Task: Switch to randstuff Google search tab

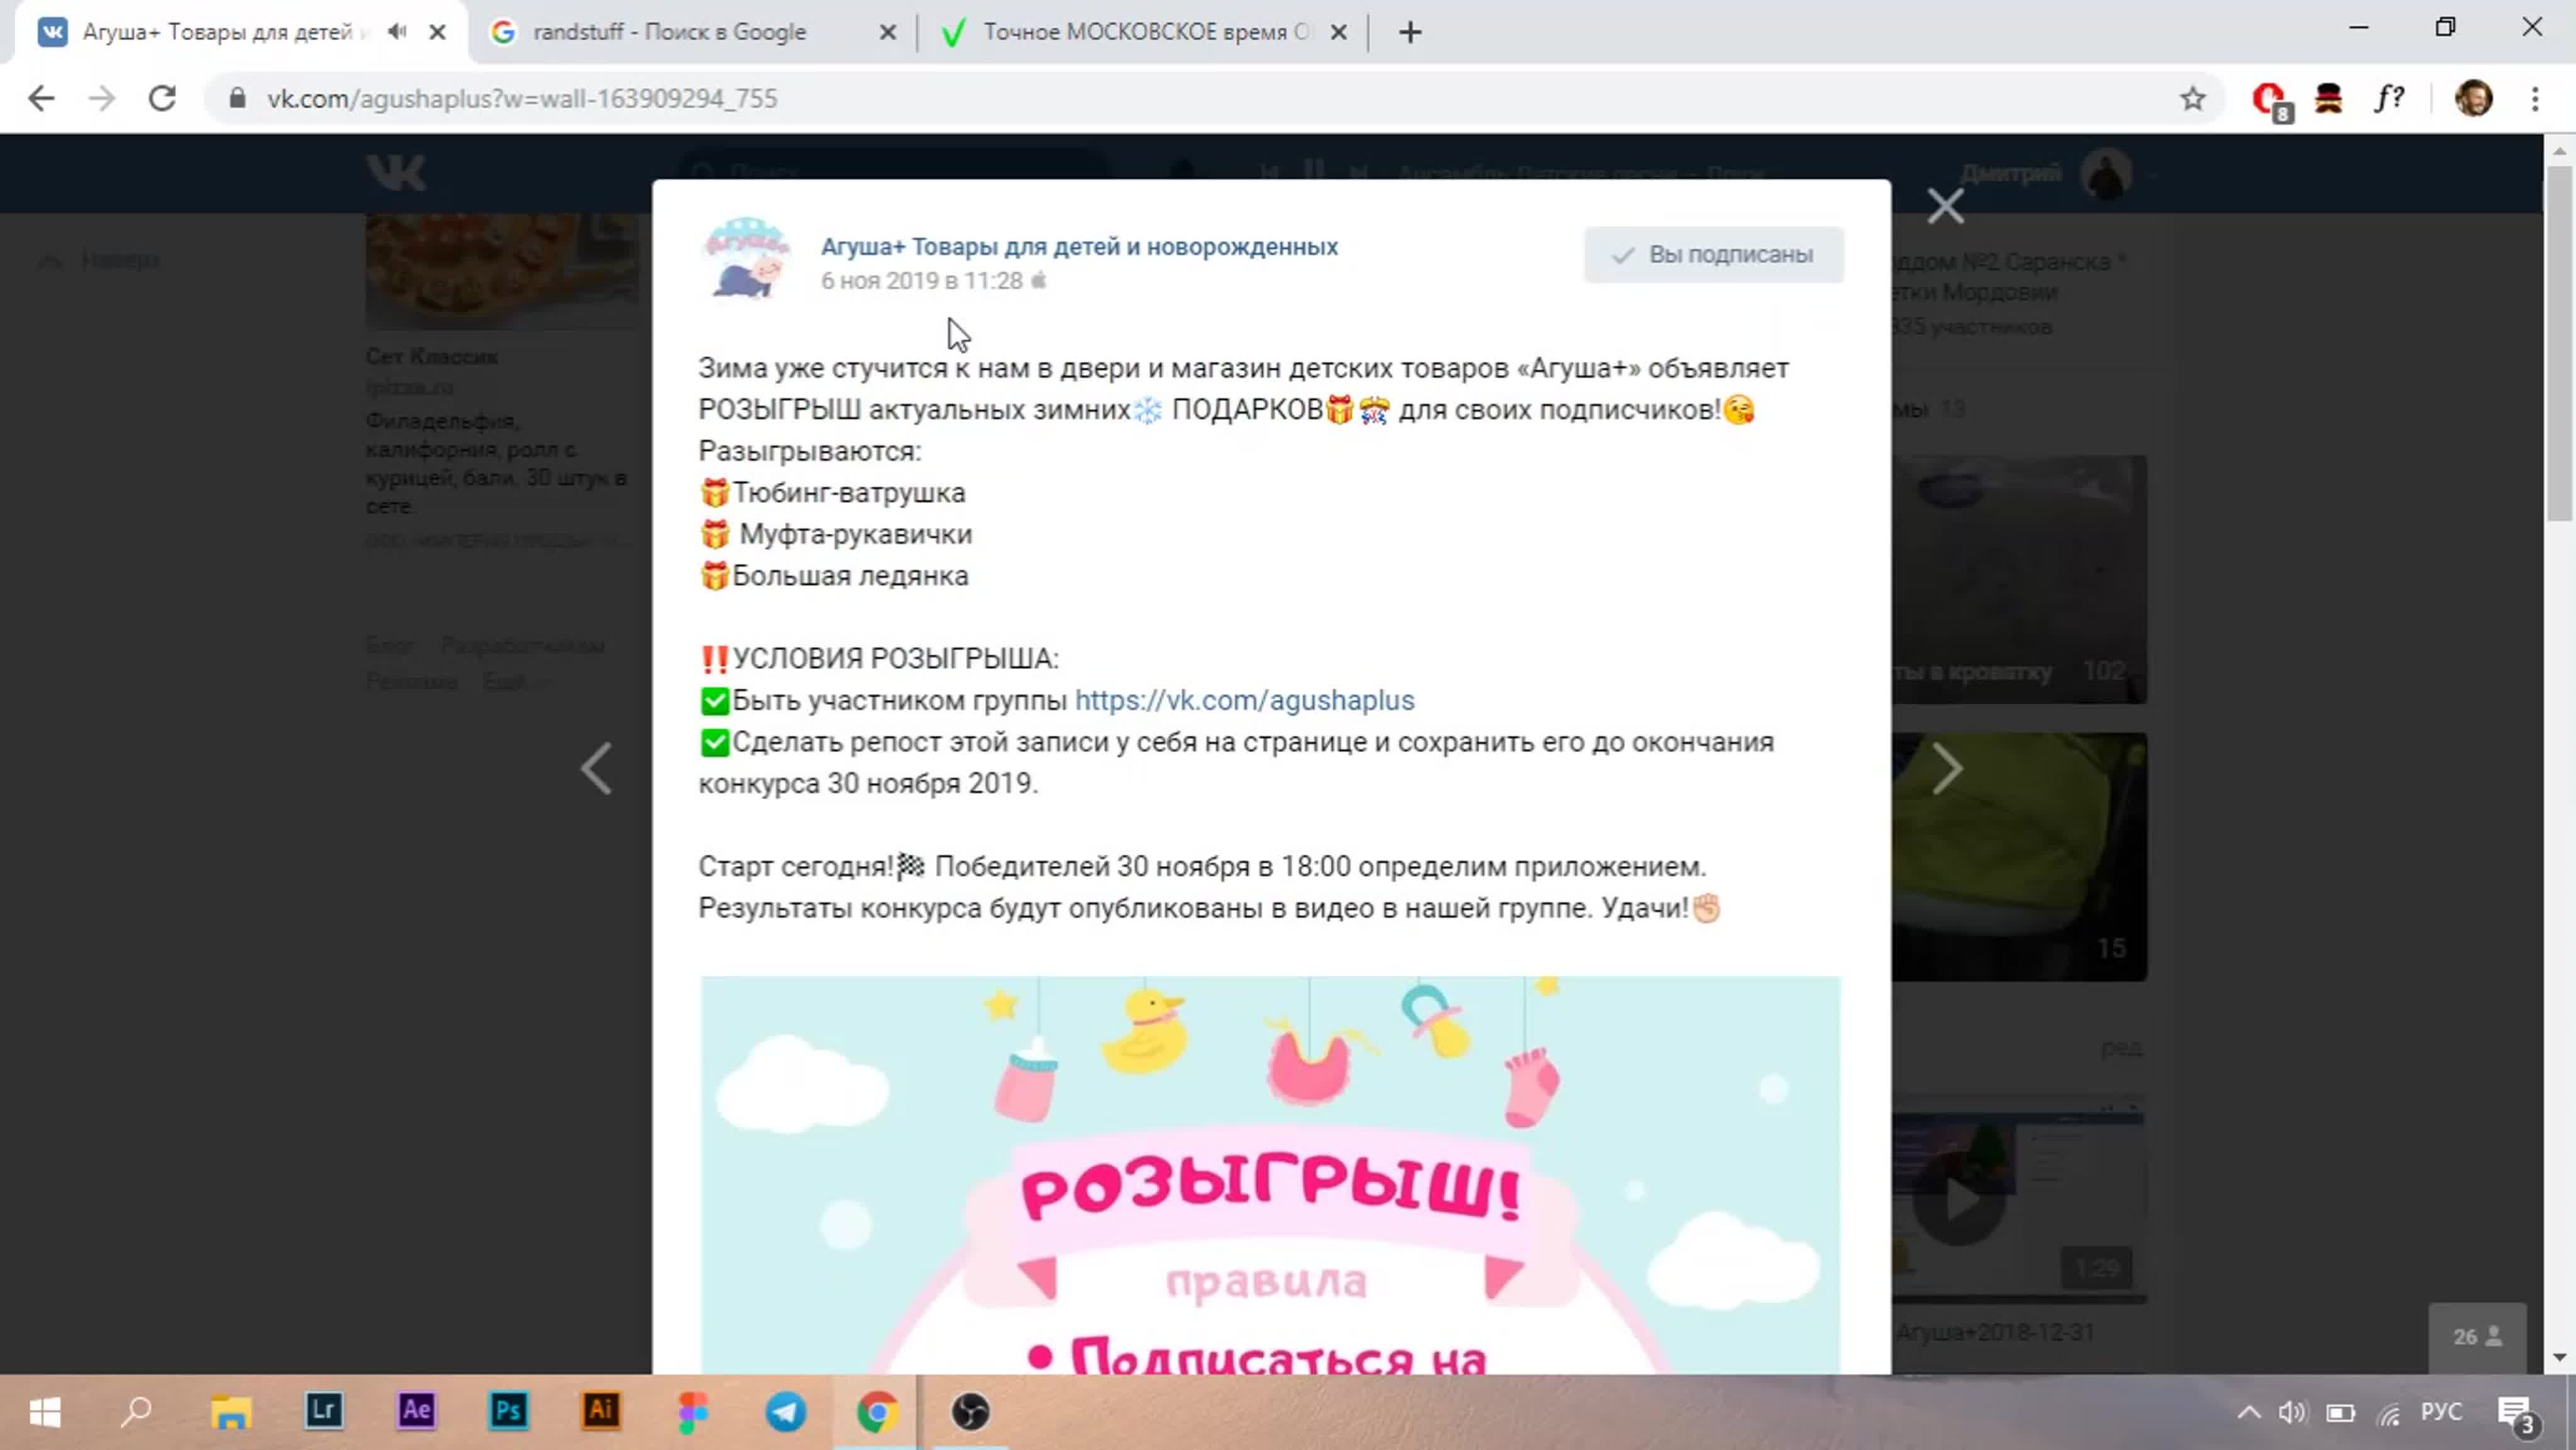Action: 669,32
